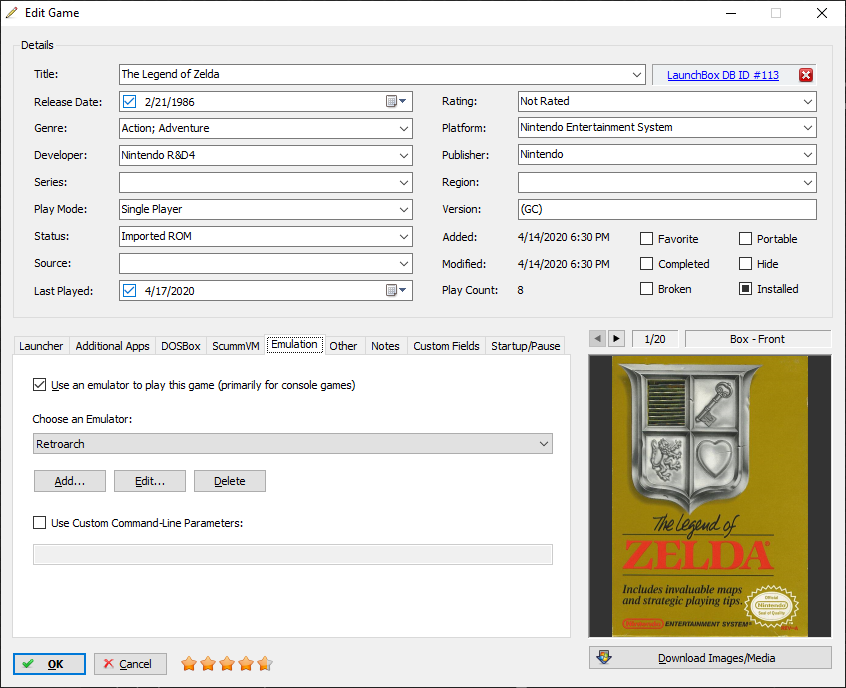
Task: Expand the Series dropdown
Action: pos(404,182)
